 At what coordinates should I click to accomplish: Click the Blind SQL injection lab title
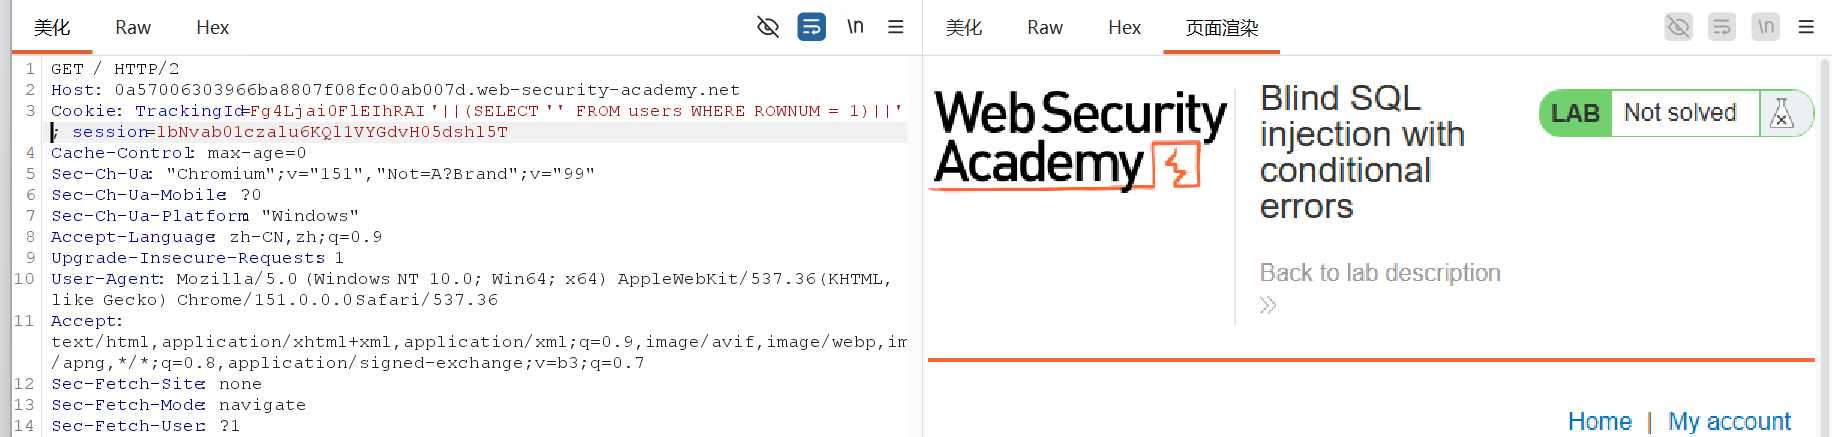coord(1362,152)
